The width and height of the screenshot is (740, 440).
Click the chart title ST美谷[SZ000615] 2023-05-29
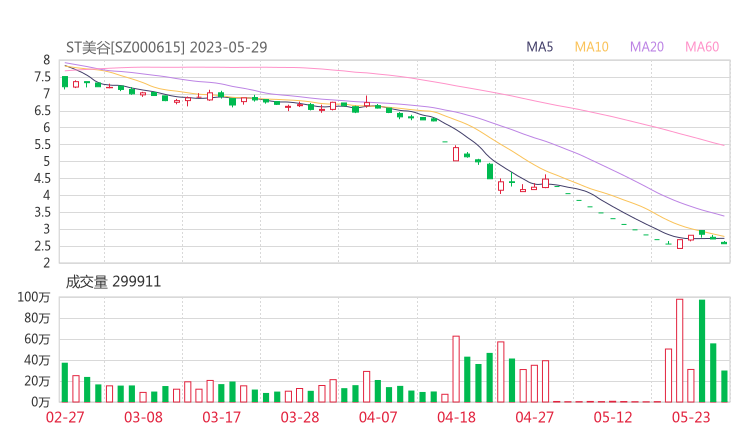167,47
